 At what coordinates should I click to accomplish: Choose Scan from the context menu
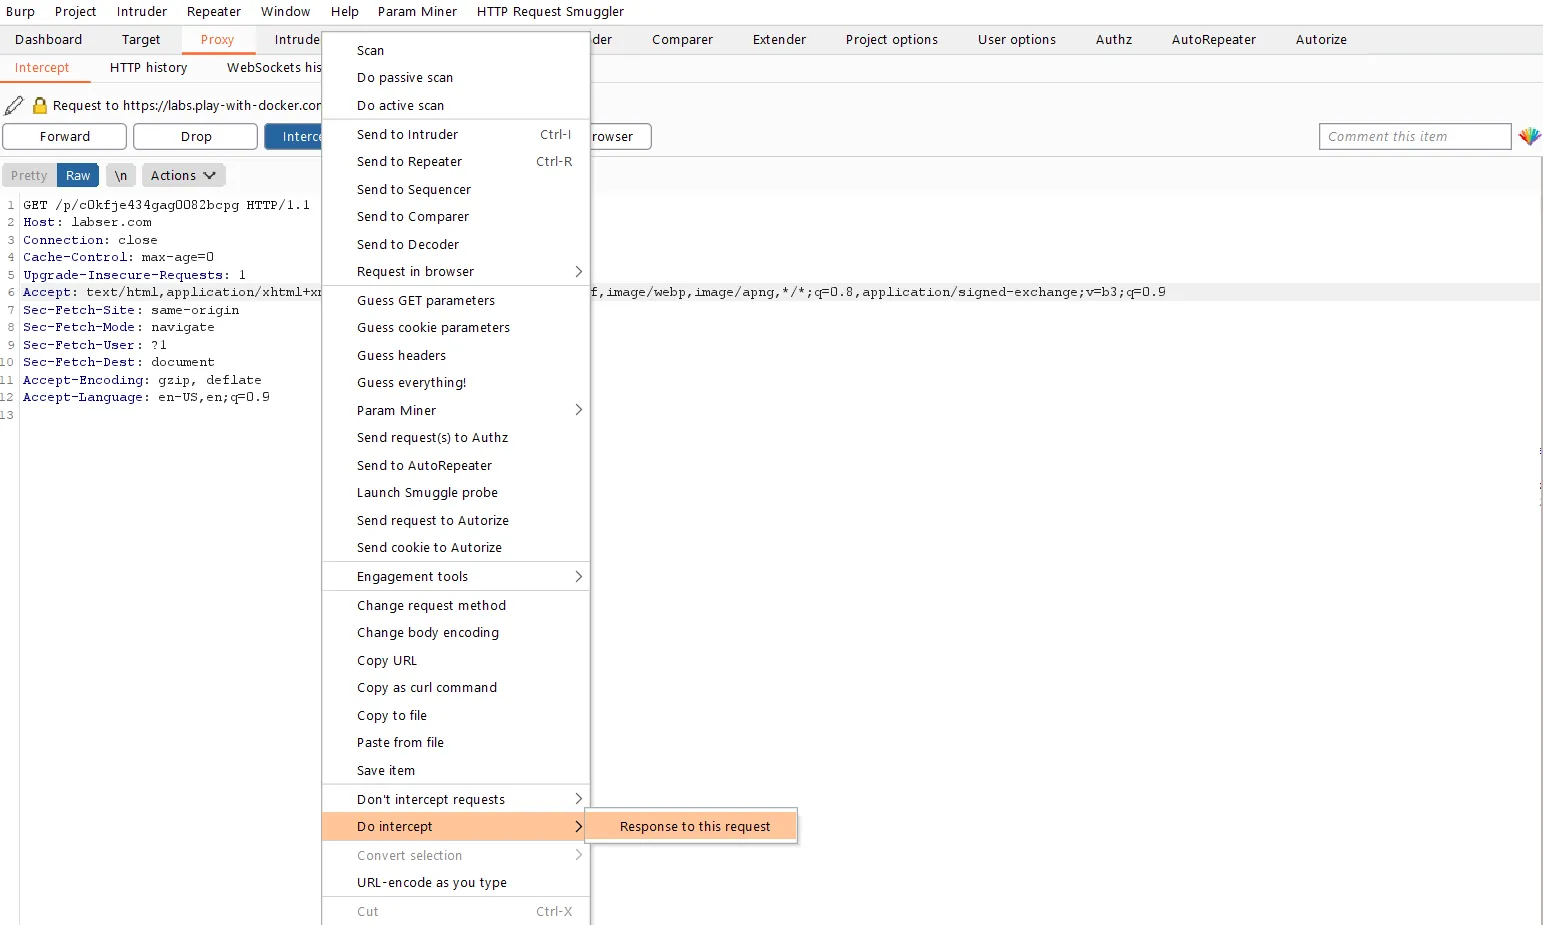(x=456, y=50)
